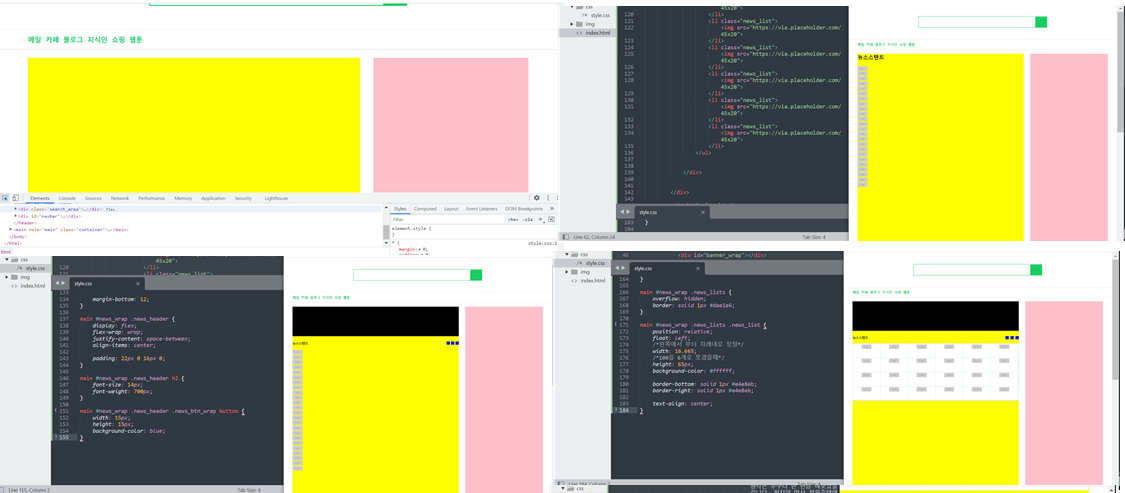Click search input in the news grid preview

(971, 270)
